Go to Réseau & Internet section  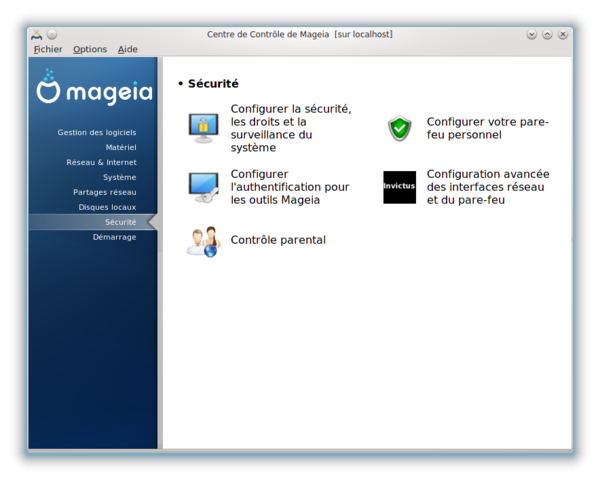click(x=101, y=162)
